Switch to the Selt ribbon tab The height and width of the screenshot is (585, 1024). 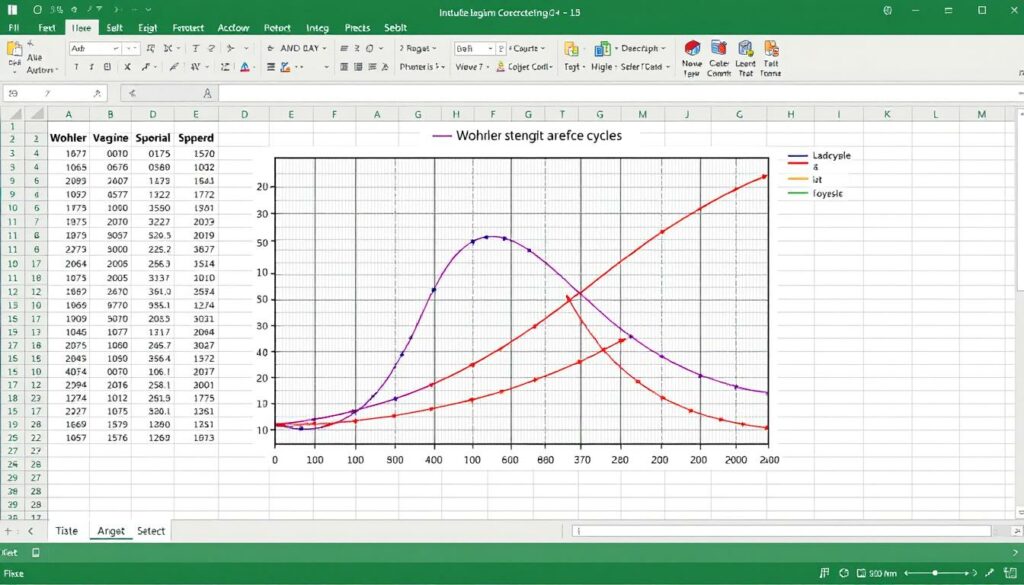coord(114,27)
